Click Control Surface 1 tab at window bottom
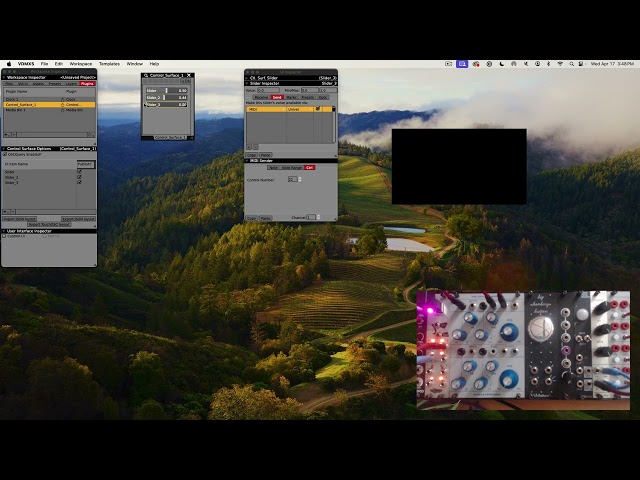Image resolution: width=640 pixels, height=480 pixels. pyautogui.click(x=170, y=138)
